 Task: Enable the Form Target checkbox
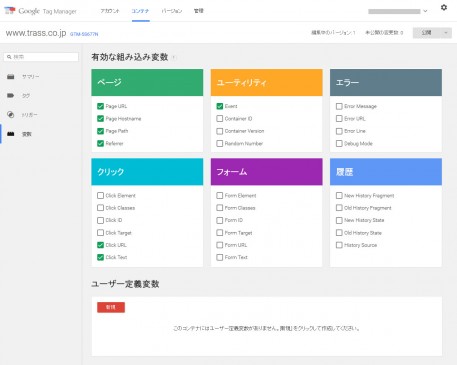[220, 232]
